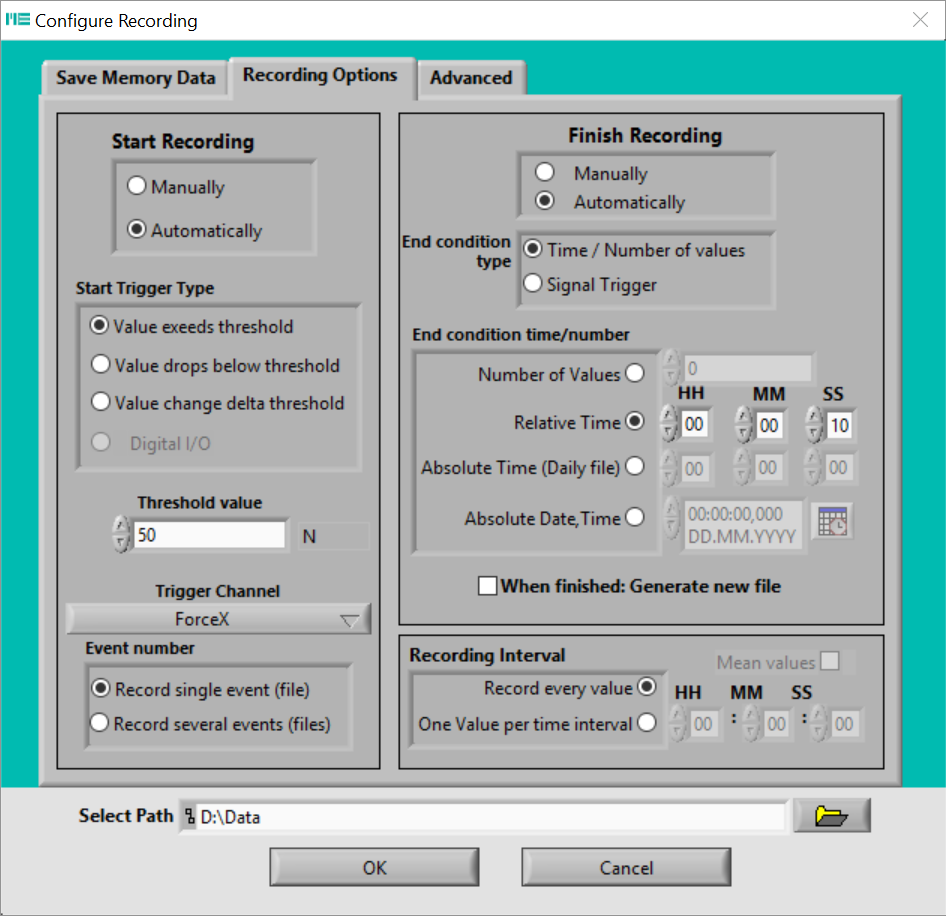
Task: Enable When finished: Generate new file
Action: click(488, 586)
